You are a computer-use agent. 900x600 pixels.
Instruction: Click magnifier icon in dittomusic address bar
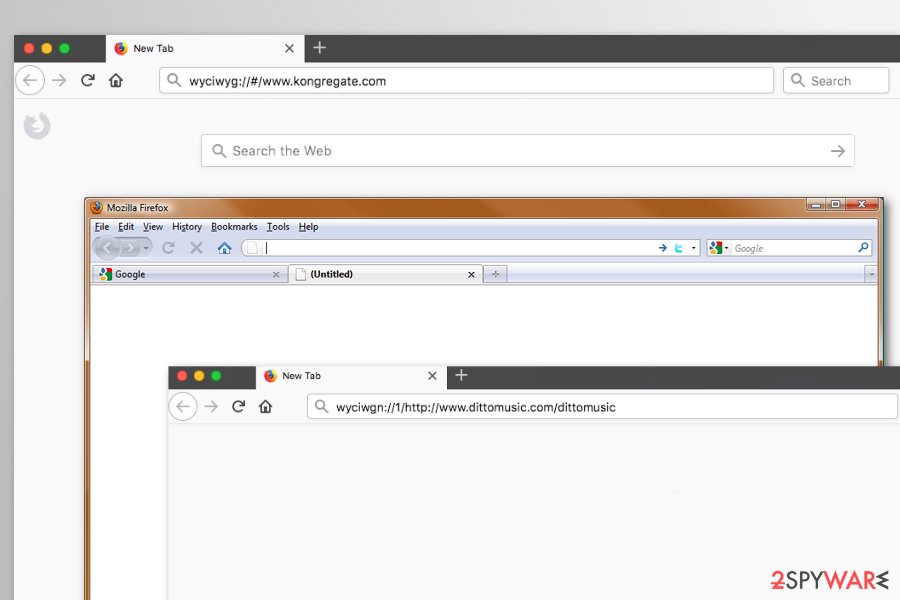[x=321, y=407]
